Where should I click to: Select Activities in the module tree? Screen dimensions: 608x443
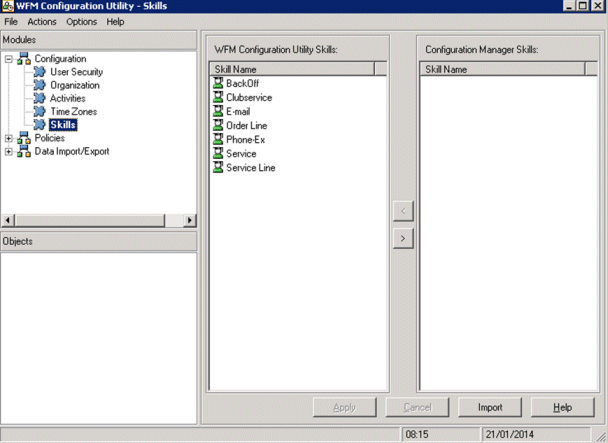tap(67, 99)
